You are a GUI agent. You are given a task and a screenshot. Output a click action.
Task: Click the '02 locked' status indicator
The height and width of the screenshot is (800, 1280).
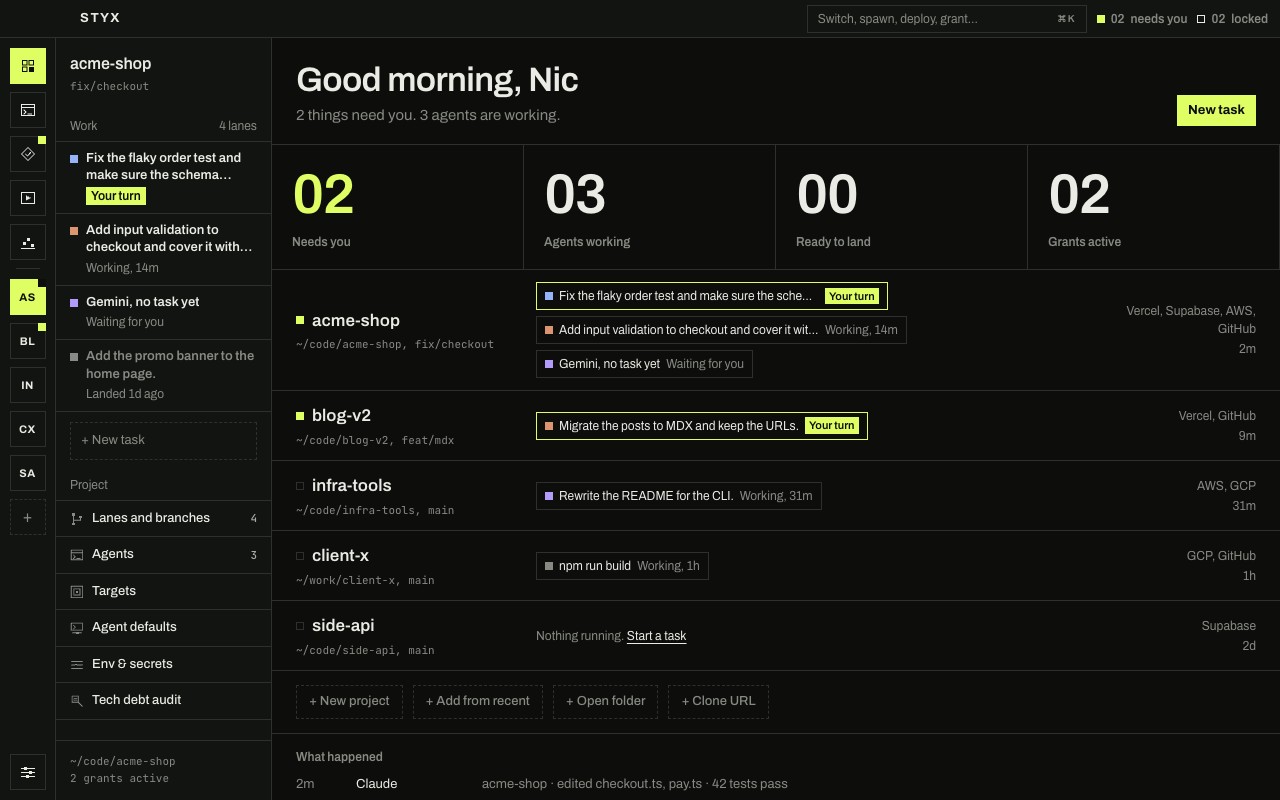pyautogui.click(x=1232, y=19)
